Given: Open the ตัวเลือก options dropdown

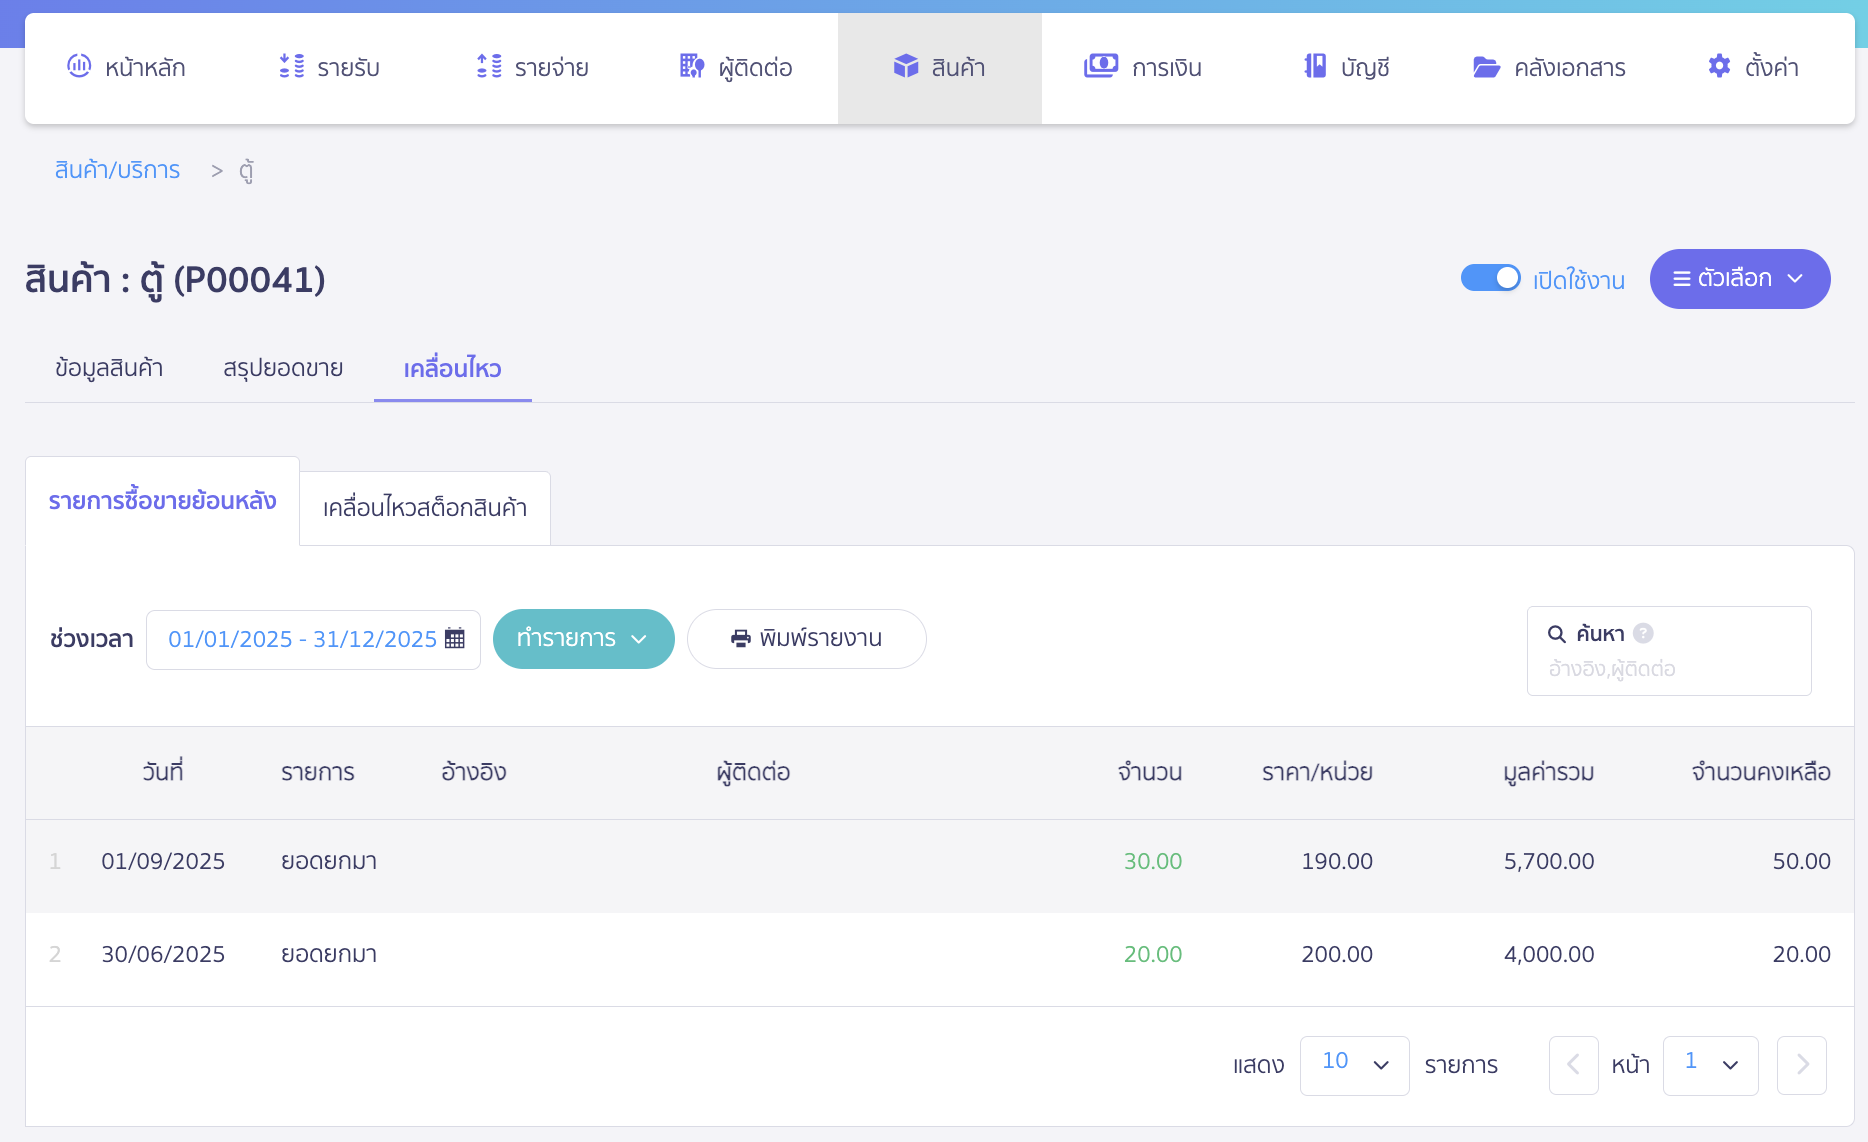Looking at the screenshot, I should (x=1739, y=278).
